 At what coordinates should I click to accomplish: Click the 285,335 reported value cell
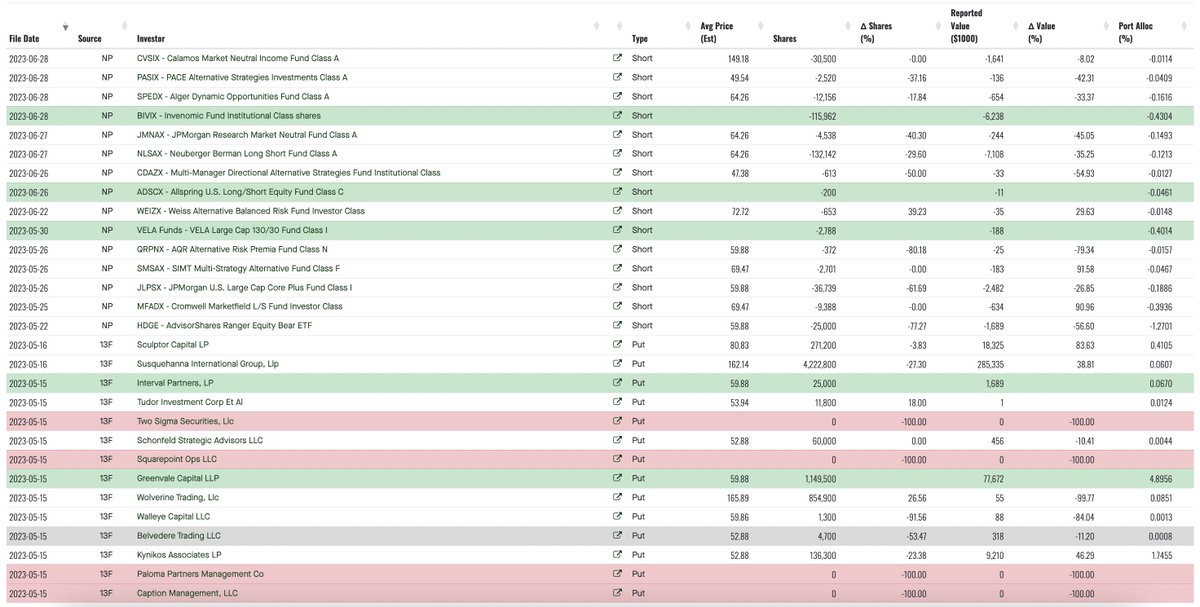pos(988,364)
